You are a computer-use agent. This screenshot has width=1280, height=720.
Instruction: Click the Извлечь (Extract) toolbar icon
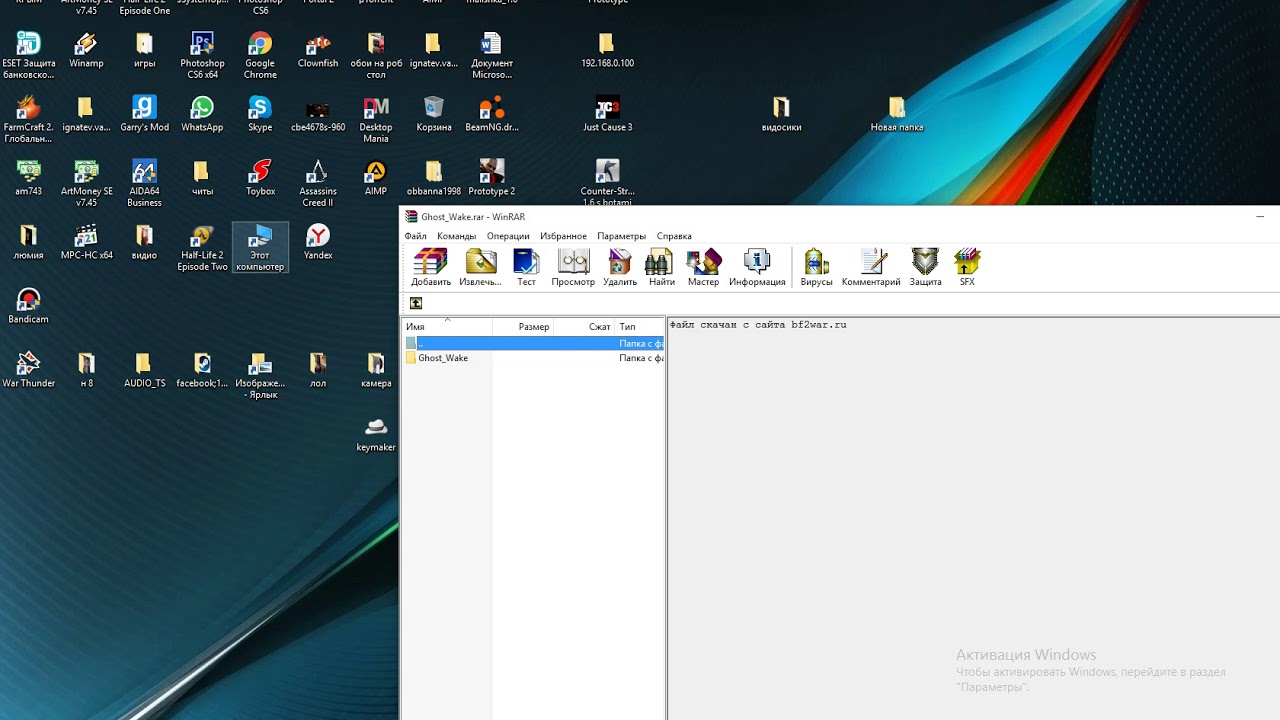[480, 267]
